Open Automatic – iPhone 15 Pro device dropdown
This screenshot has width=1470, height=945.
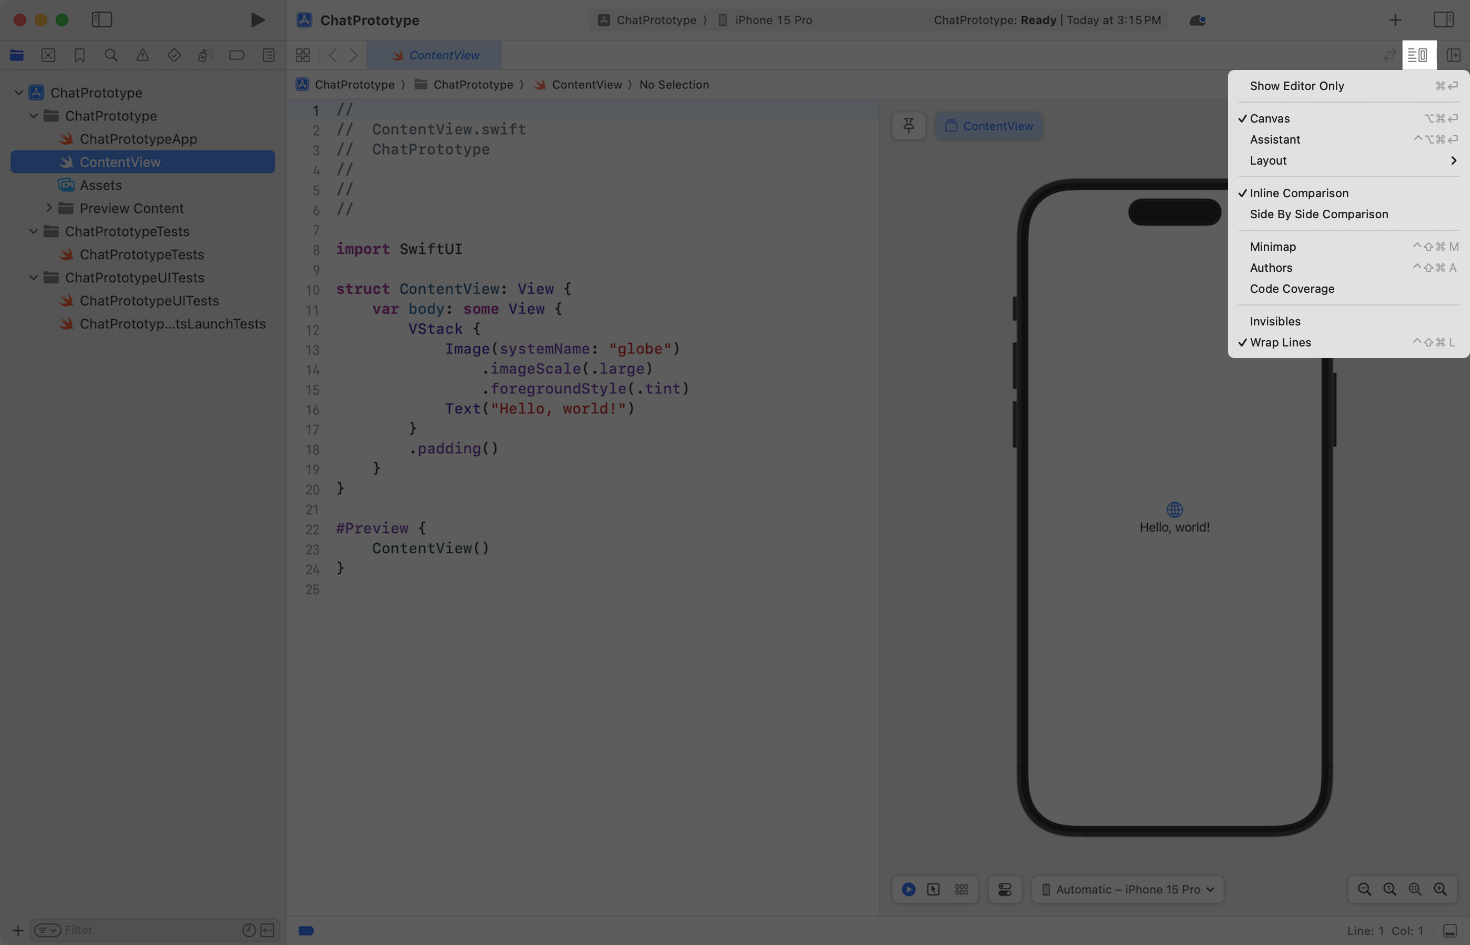[x=1127, y=889]
